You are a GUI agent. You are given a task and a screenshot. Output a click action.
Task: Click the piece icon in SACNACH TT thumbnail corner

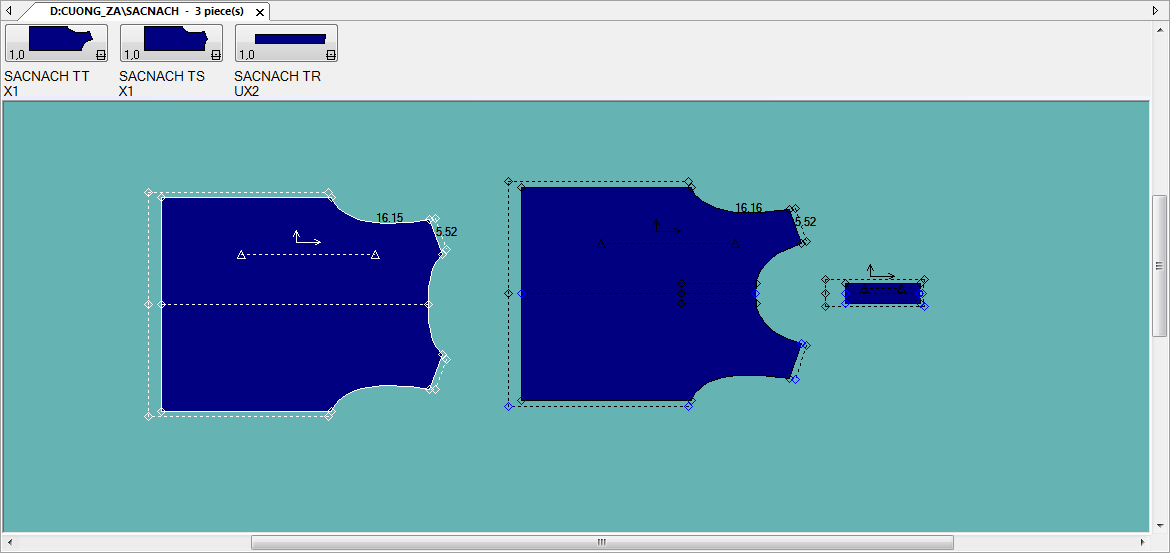101,56
